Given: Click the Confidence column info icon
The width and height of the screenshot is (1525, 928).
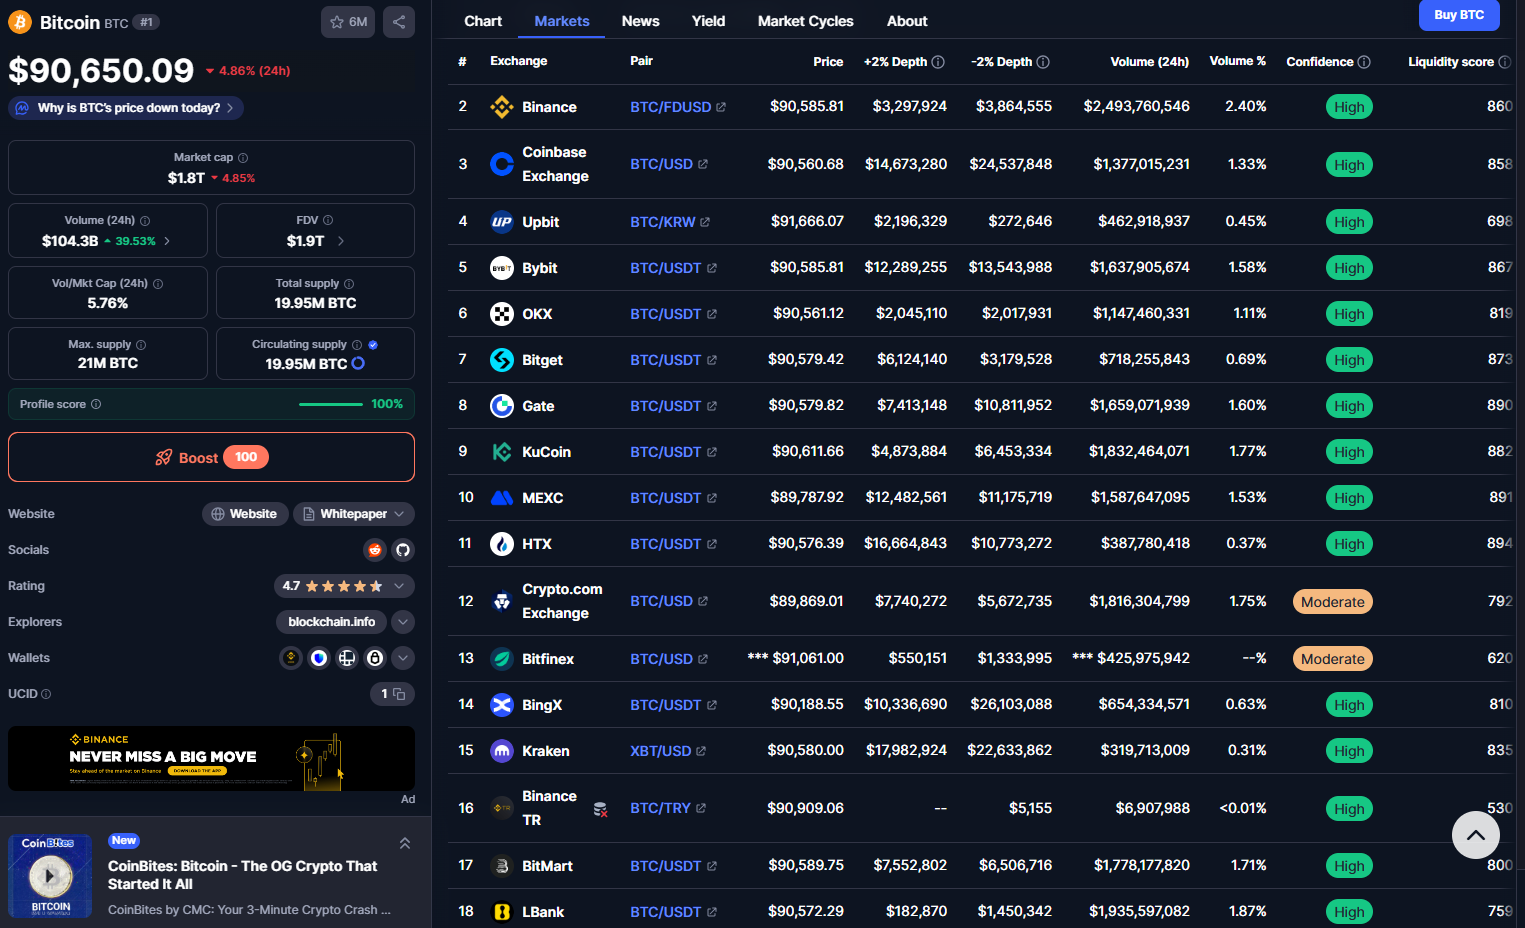Looking at the screenshot, I should [x=1364, y=62].
